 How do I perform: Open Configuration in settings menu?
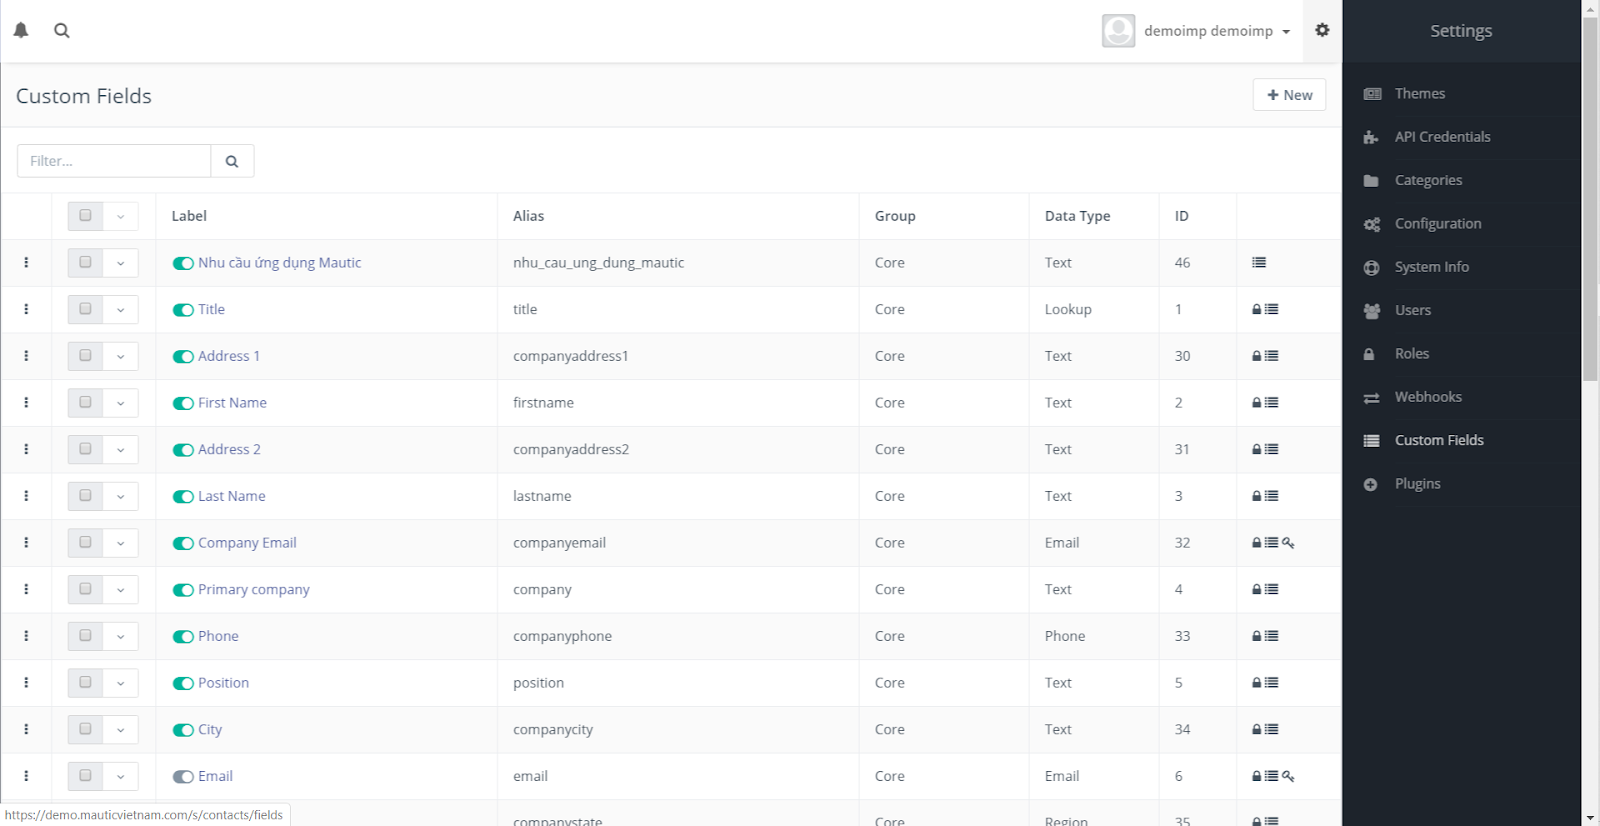(1437, 224)
